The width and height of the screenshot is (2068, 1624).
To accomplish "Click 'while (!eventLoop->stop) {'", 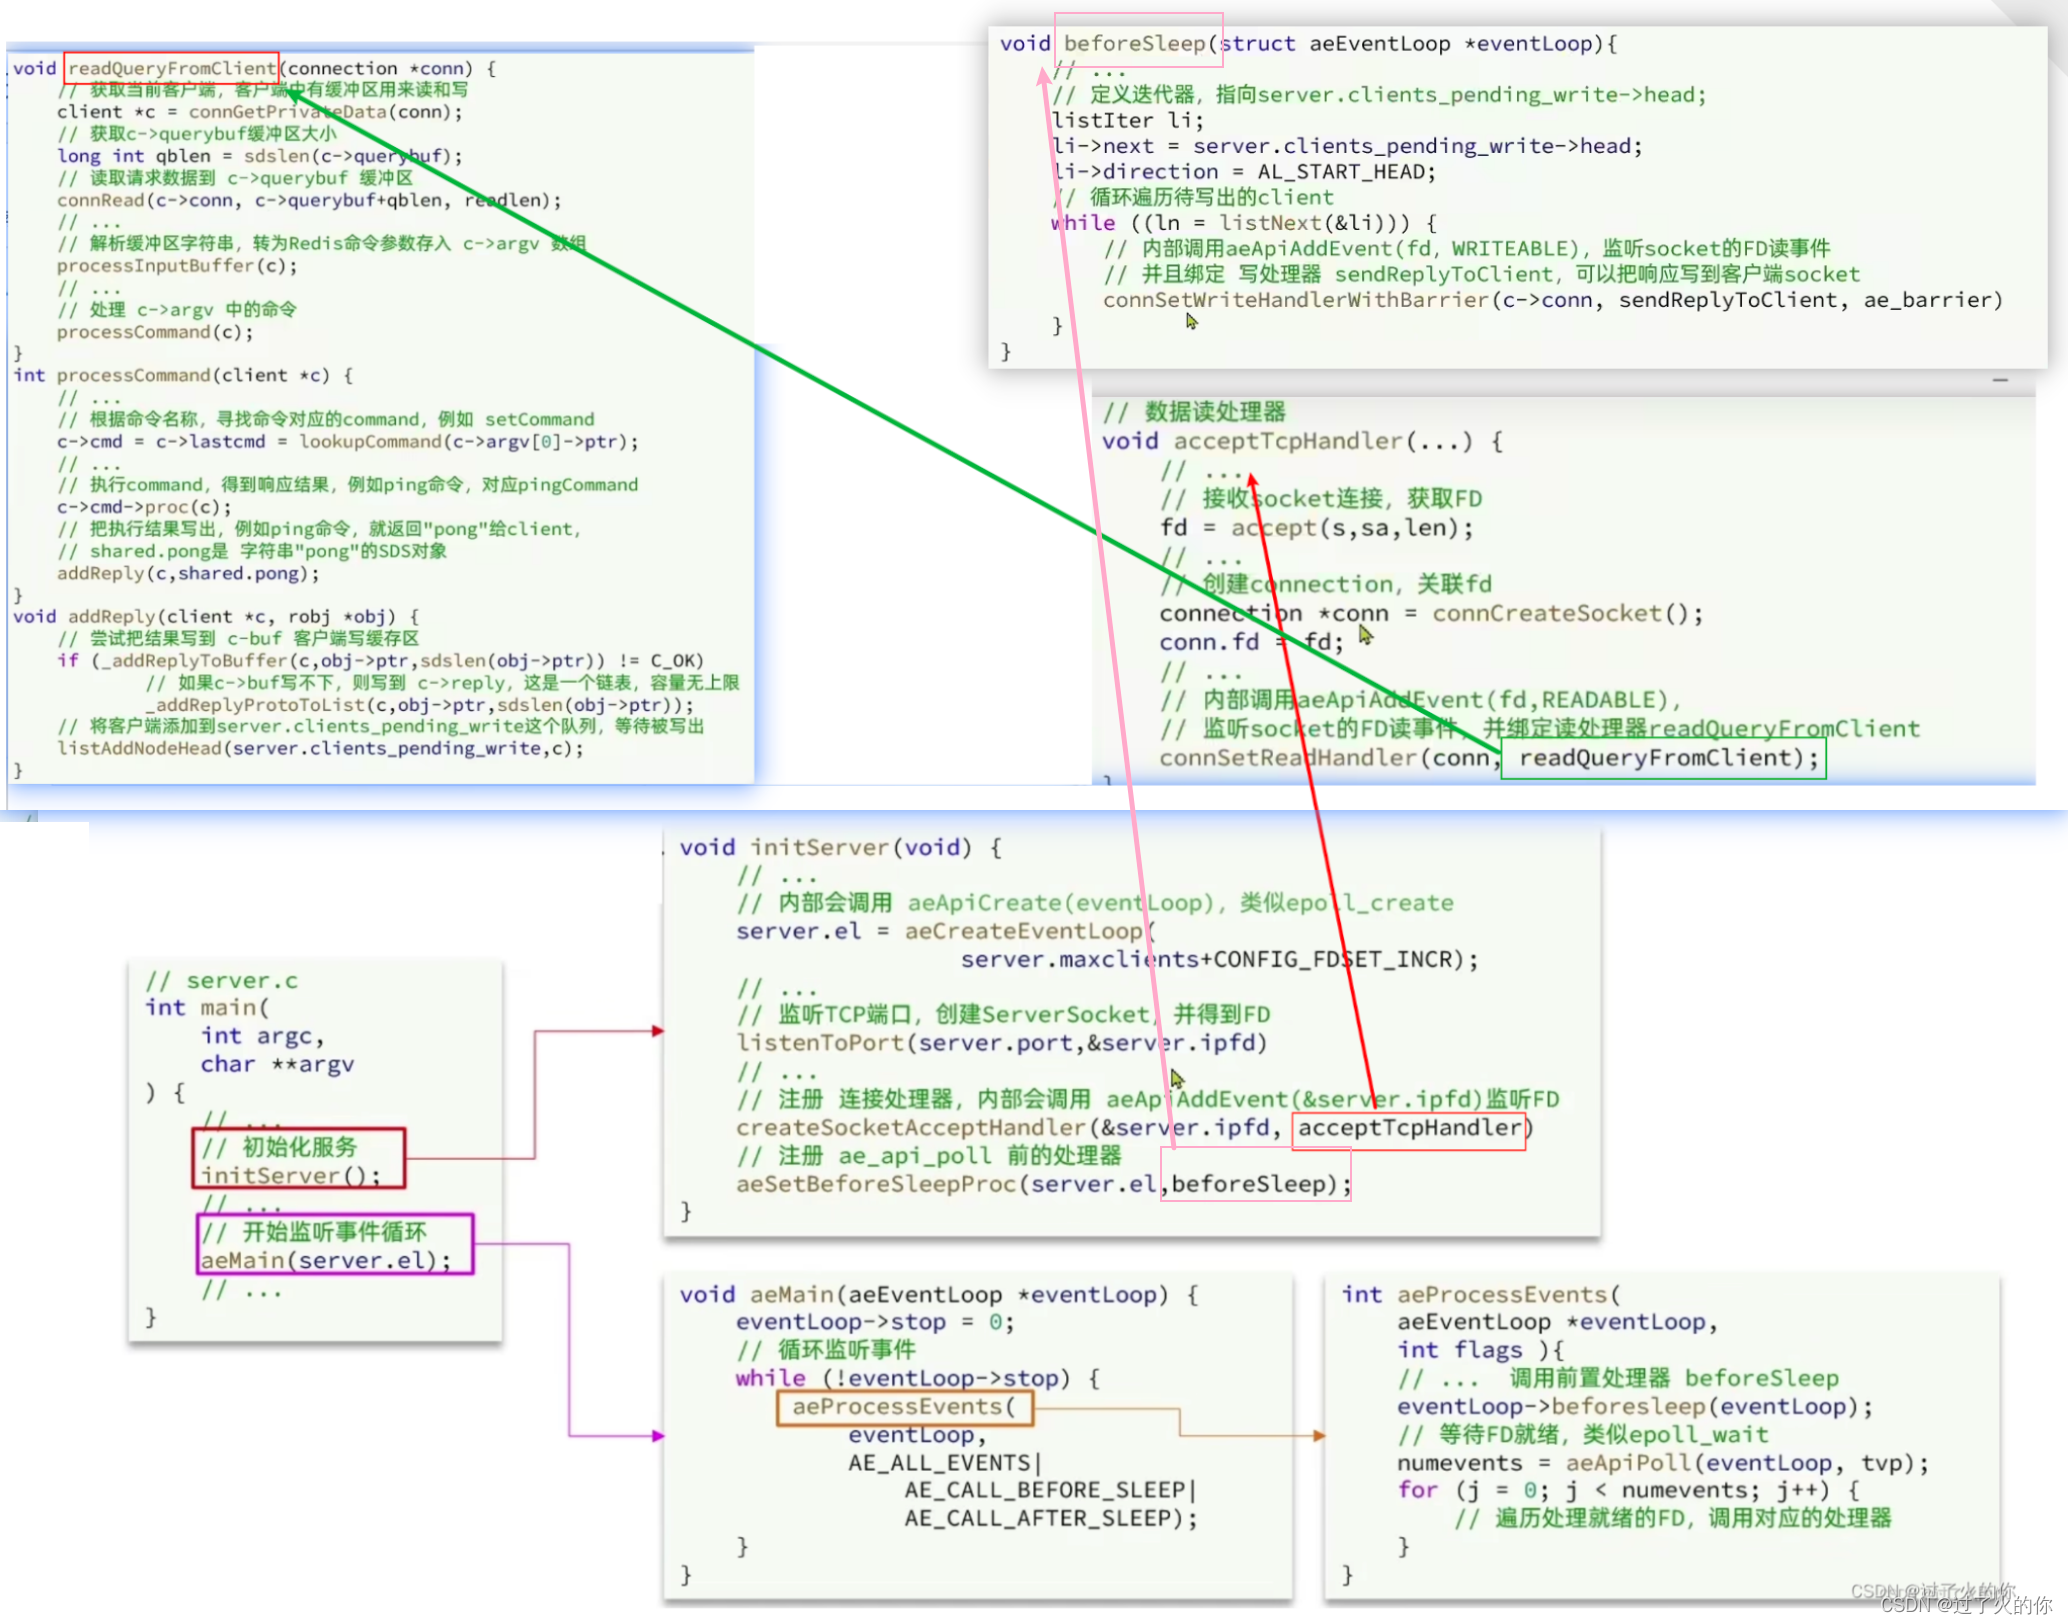I will (918, 1378).
